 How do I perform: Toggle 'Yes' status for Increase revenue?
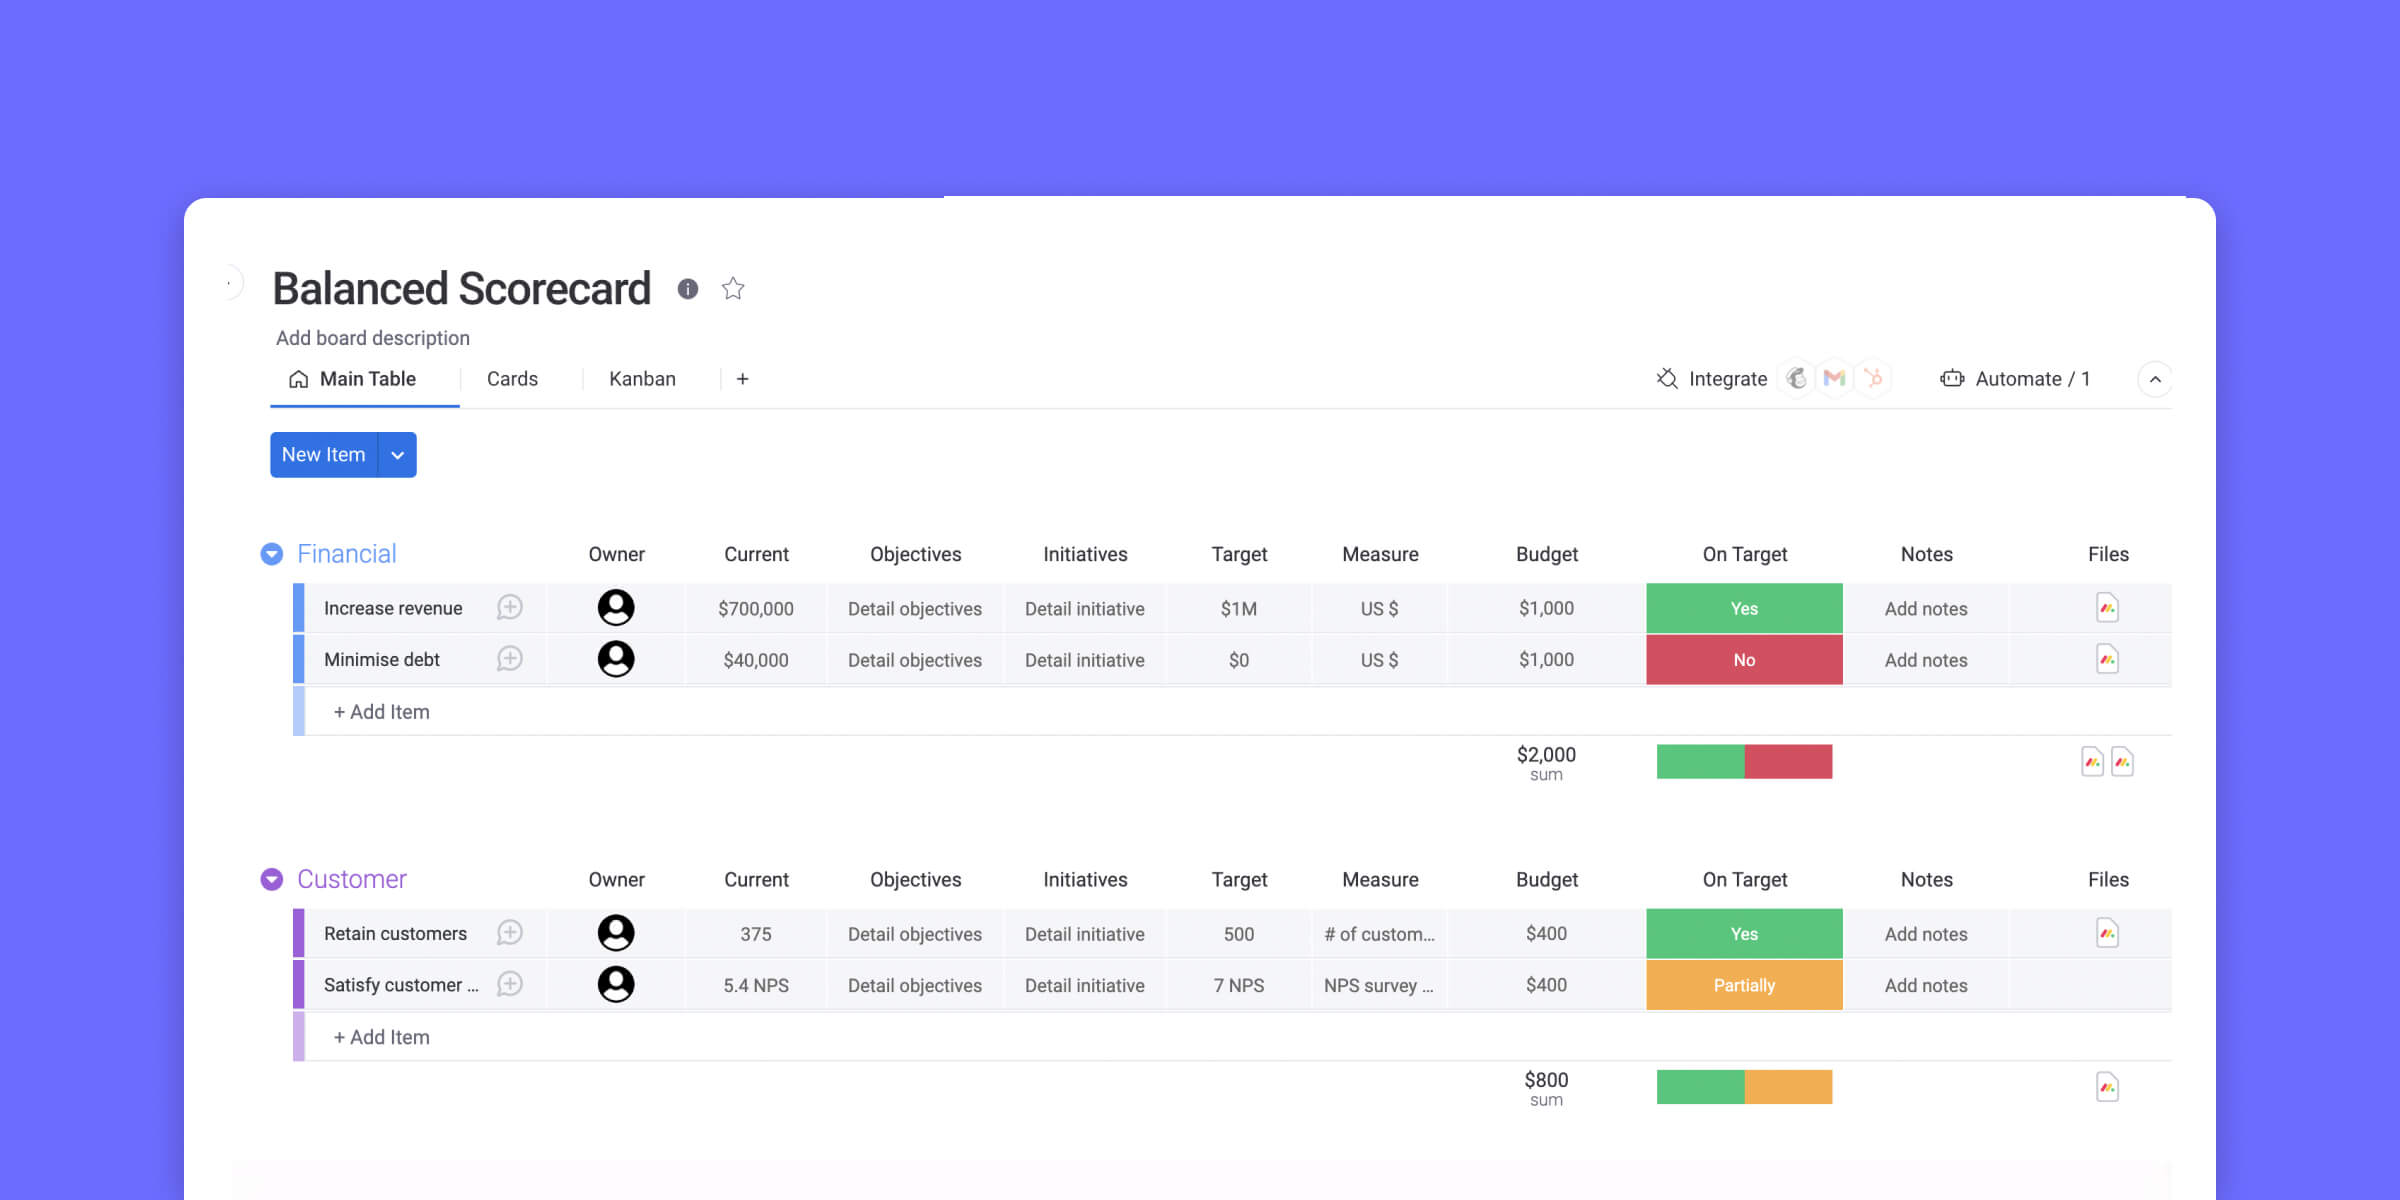[1744, 608]
